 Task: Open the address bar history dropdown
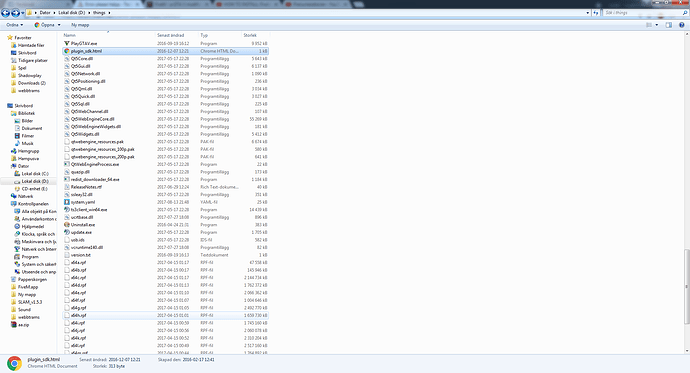588,13
